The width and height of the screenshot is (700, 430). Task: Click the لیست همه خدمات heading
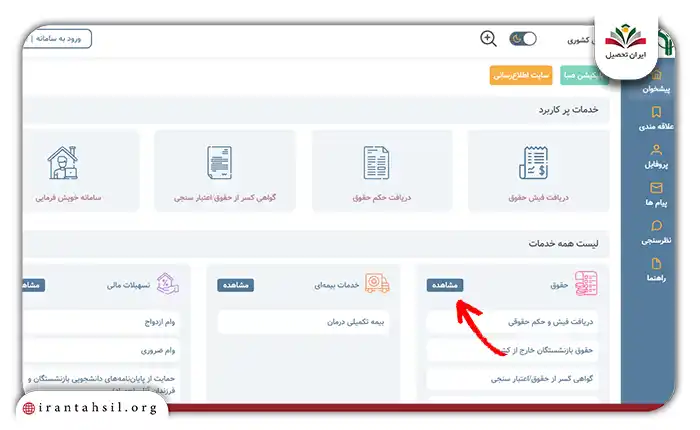point(563,243)
